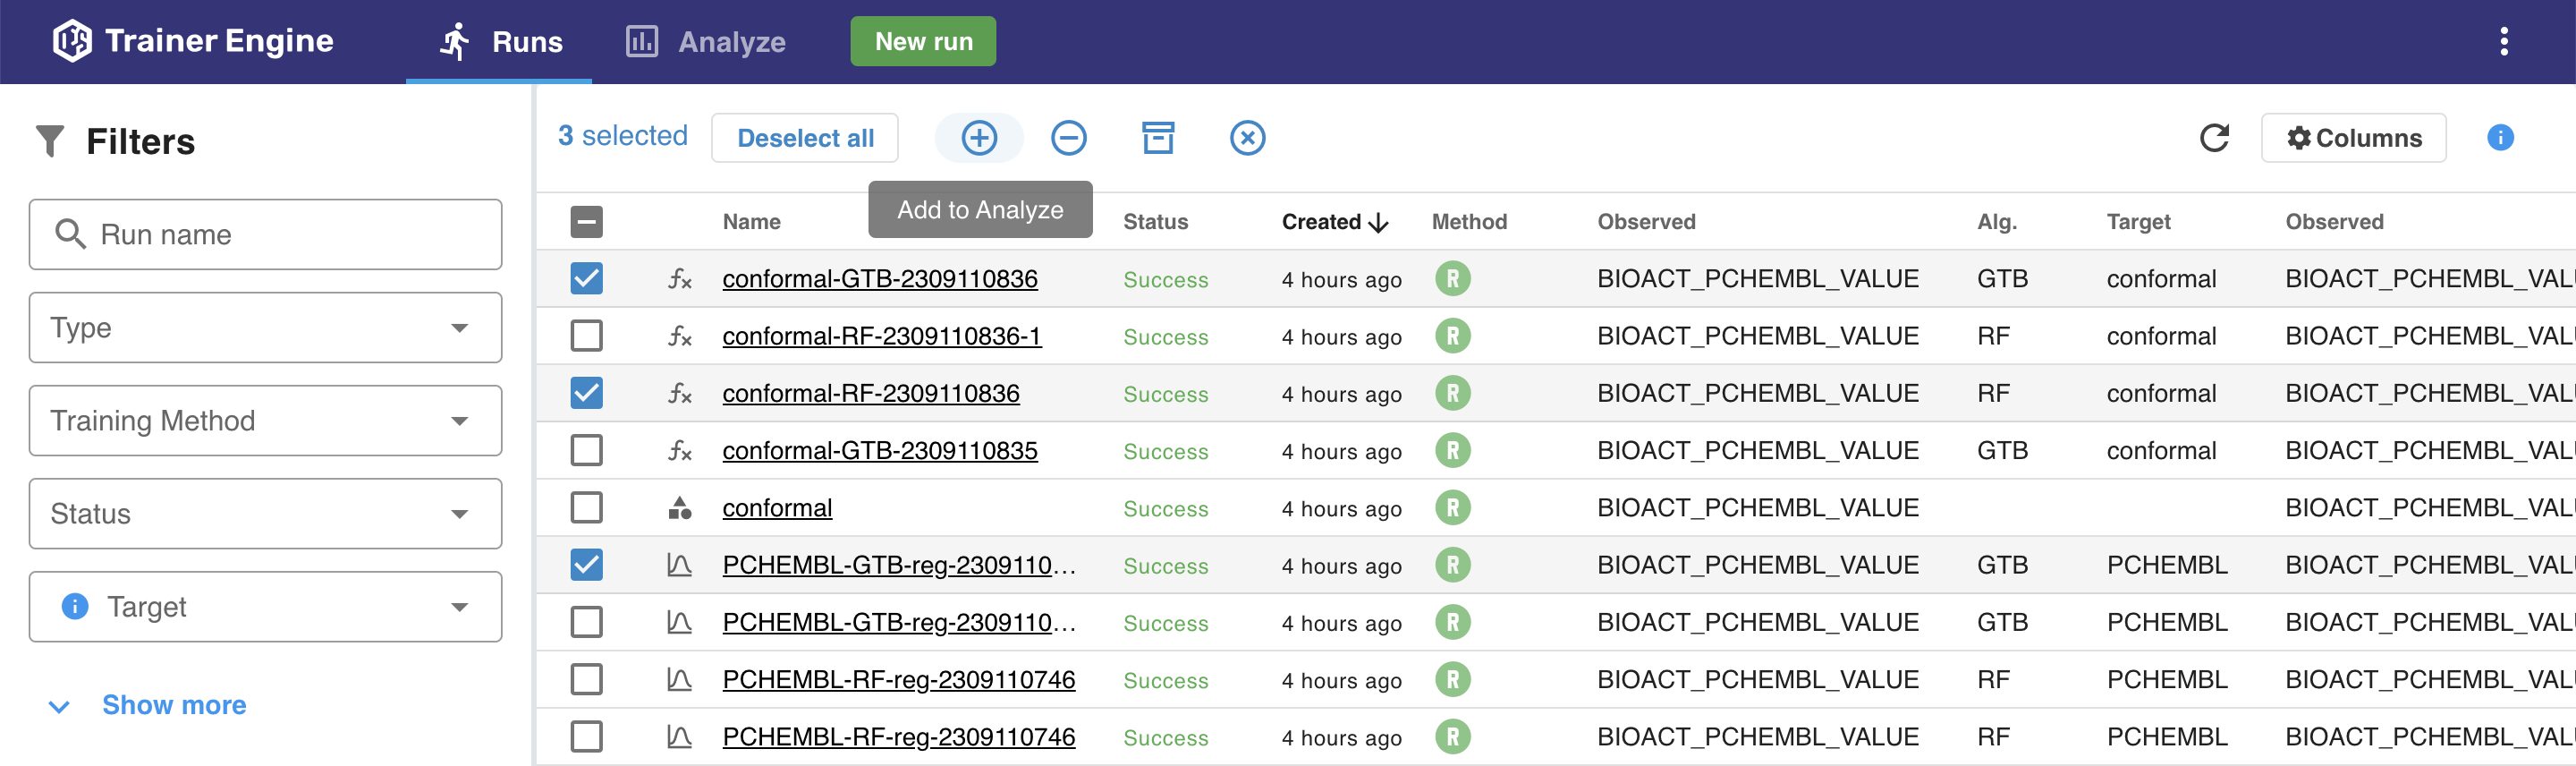Viewport: 2576px width, 766px height.
Task: Expand the Training Method dropdown
Action: [265, 421]
